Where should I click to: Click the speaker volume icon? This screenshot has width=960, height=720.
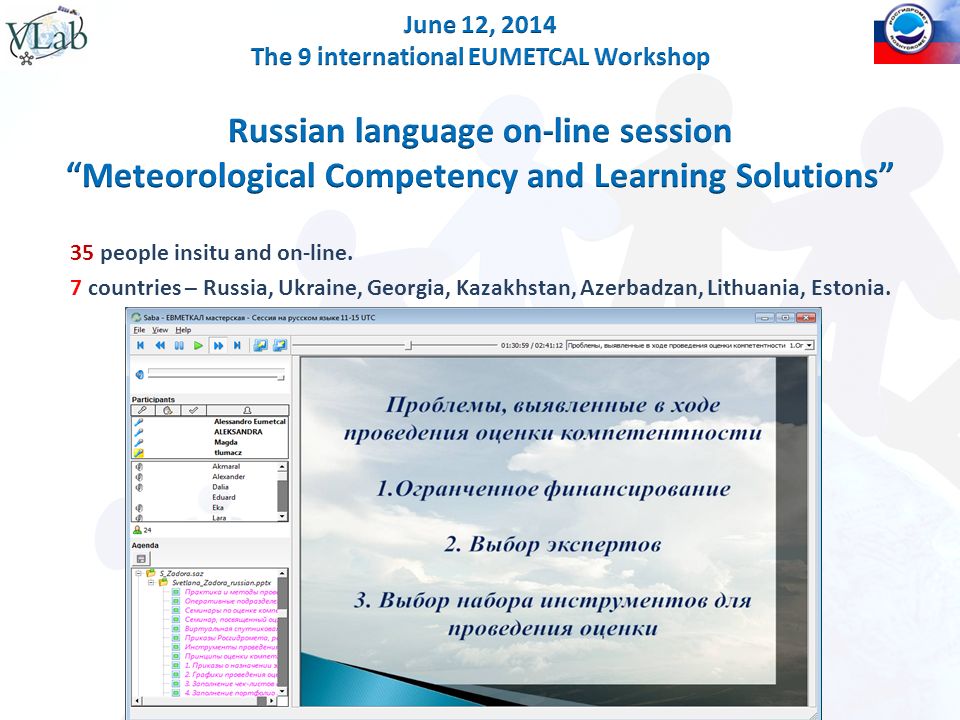(140, 374)
